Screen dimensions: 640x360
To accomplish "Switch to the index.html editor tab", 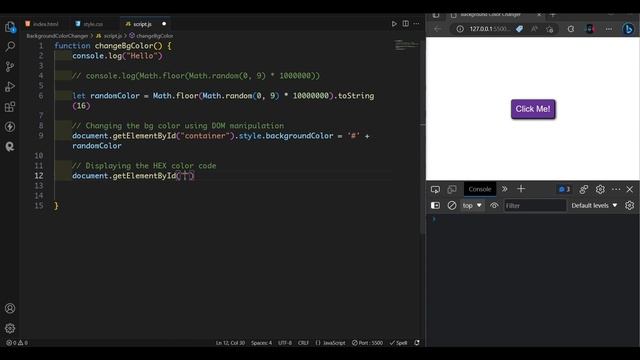I will tap(42, 24).
